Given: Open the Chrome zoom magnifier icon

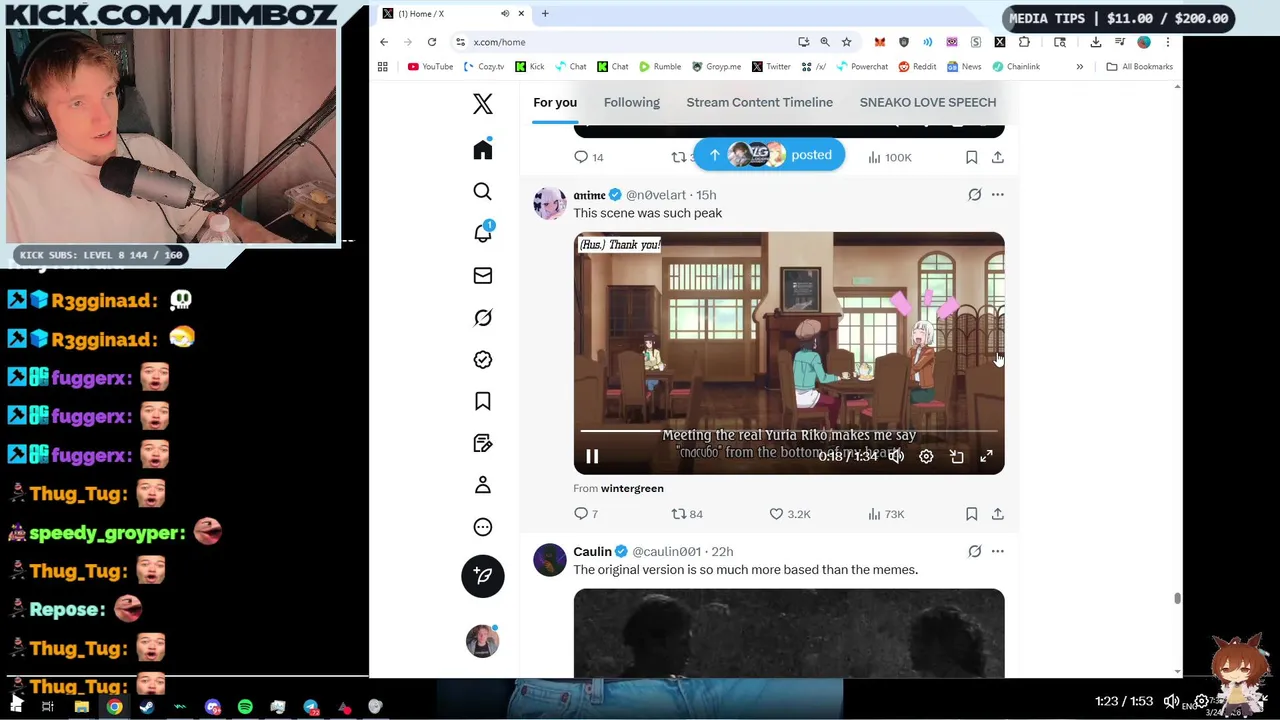Looking at the screenshot, I should tap(825, 42).
